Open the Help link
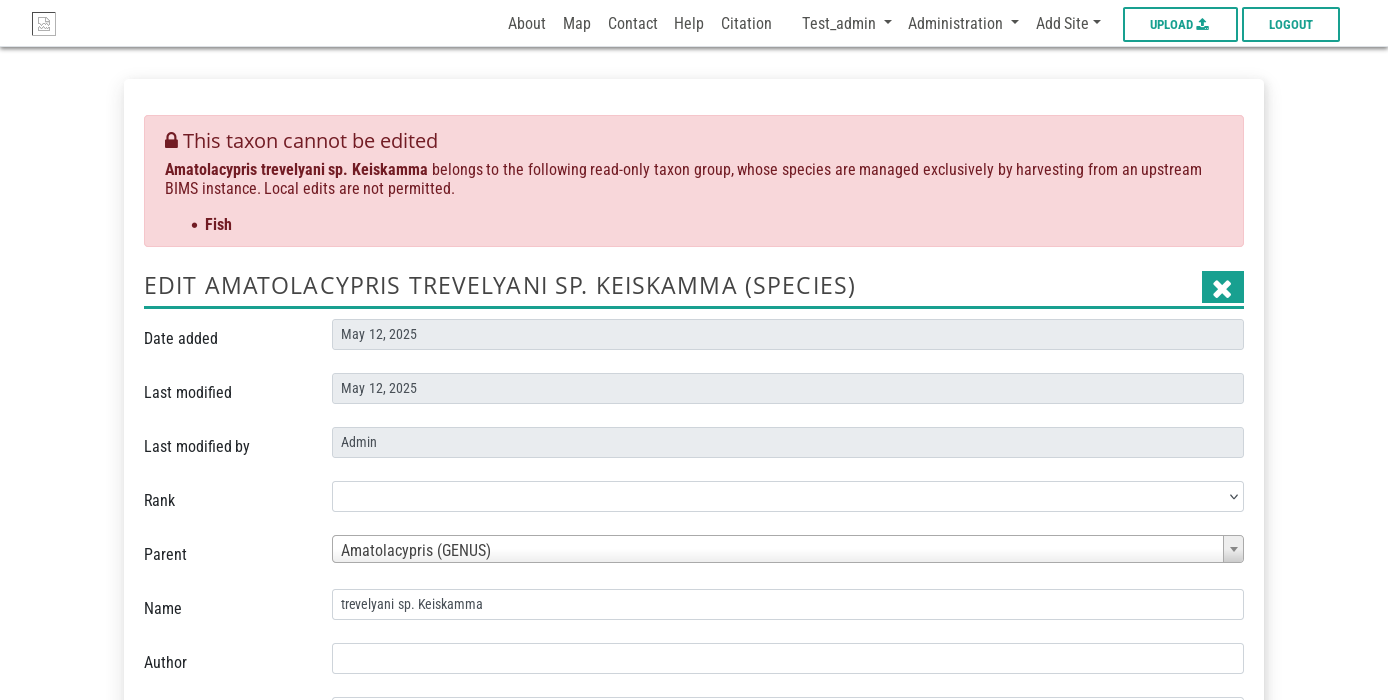The width and height of the screenshot is (1388, 700). pos(689,23)
